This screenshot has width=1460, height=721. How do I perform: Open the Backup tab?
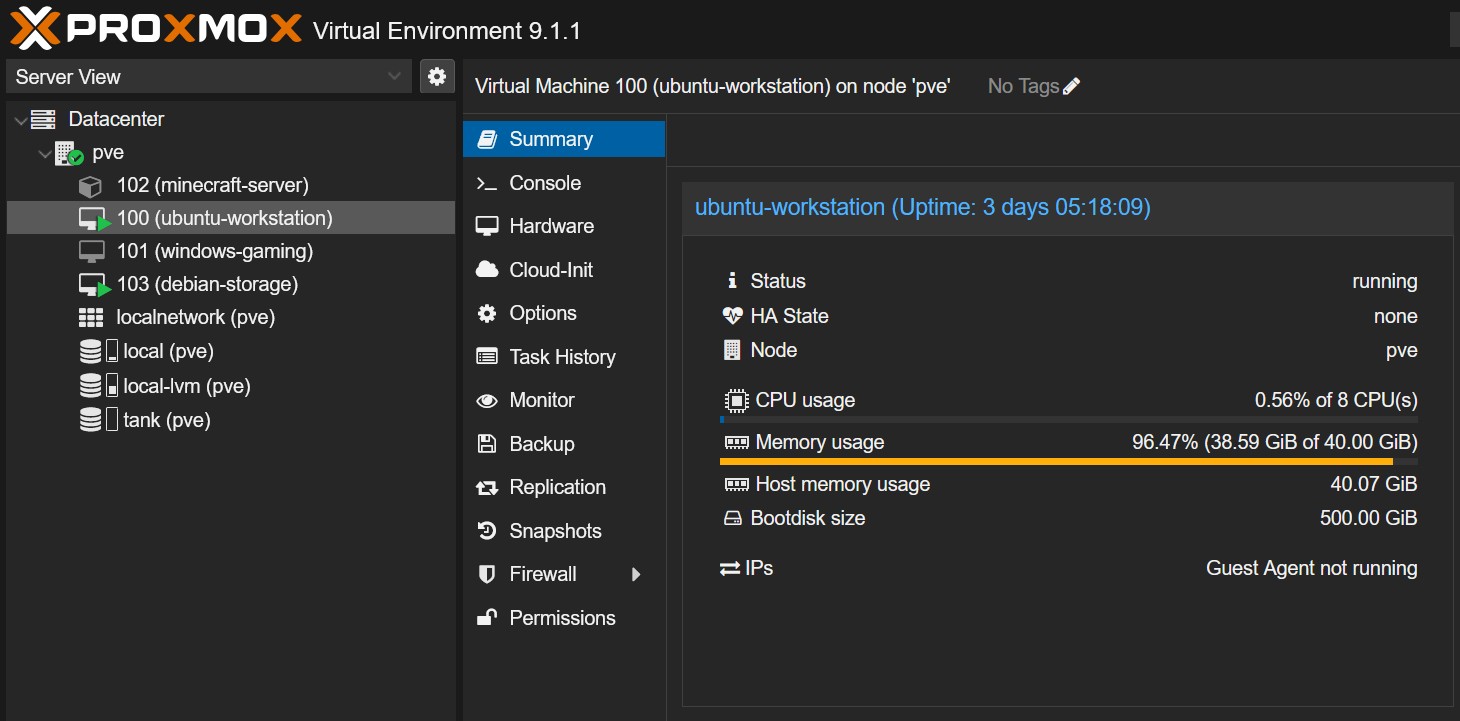(x=564, y=444)
